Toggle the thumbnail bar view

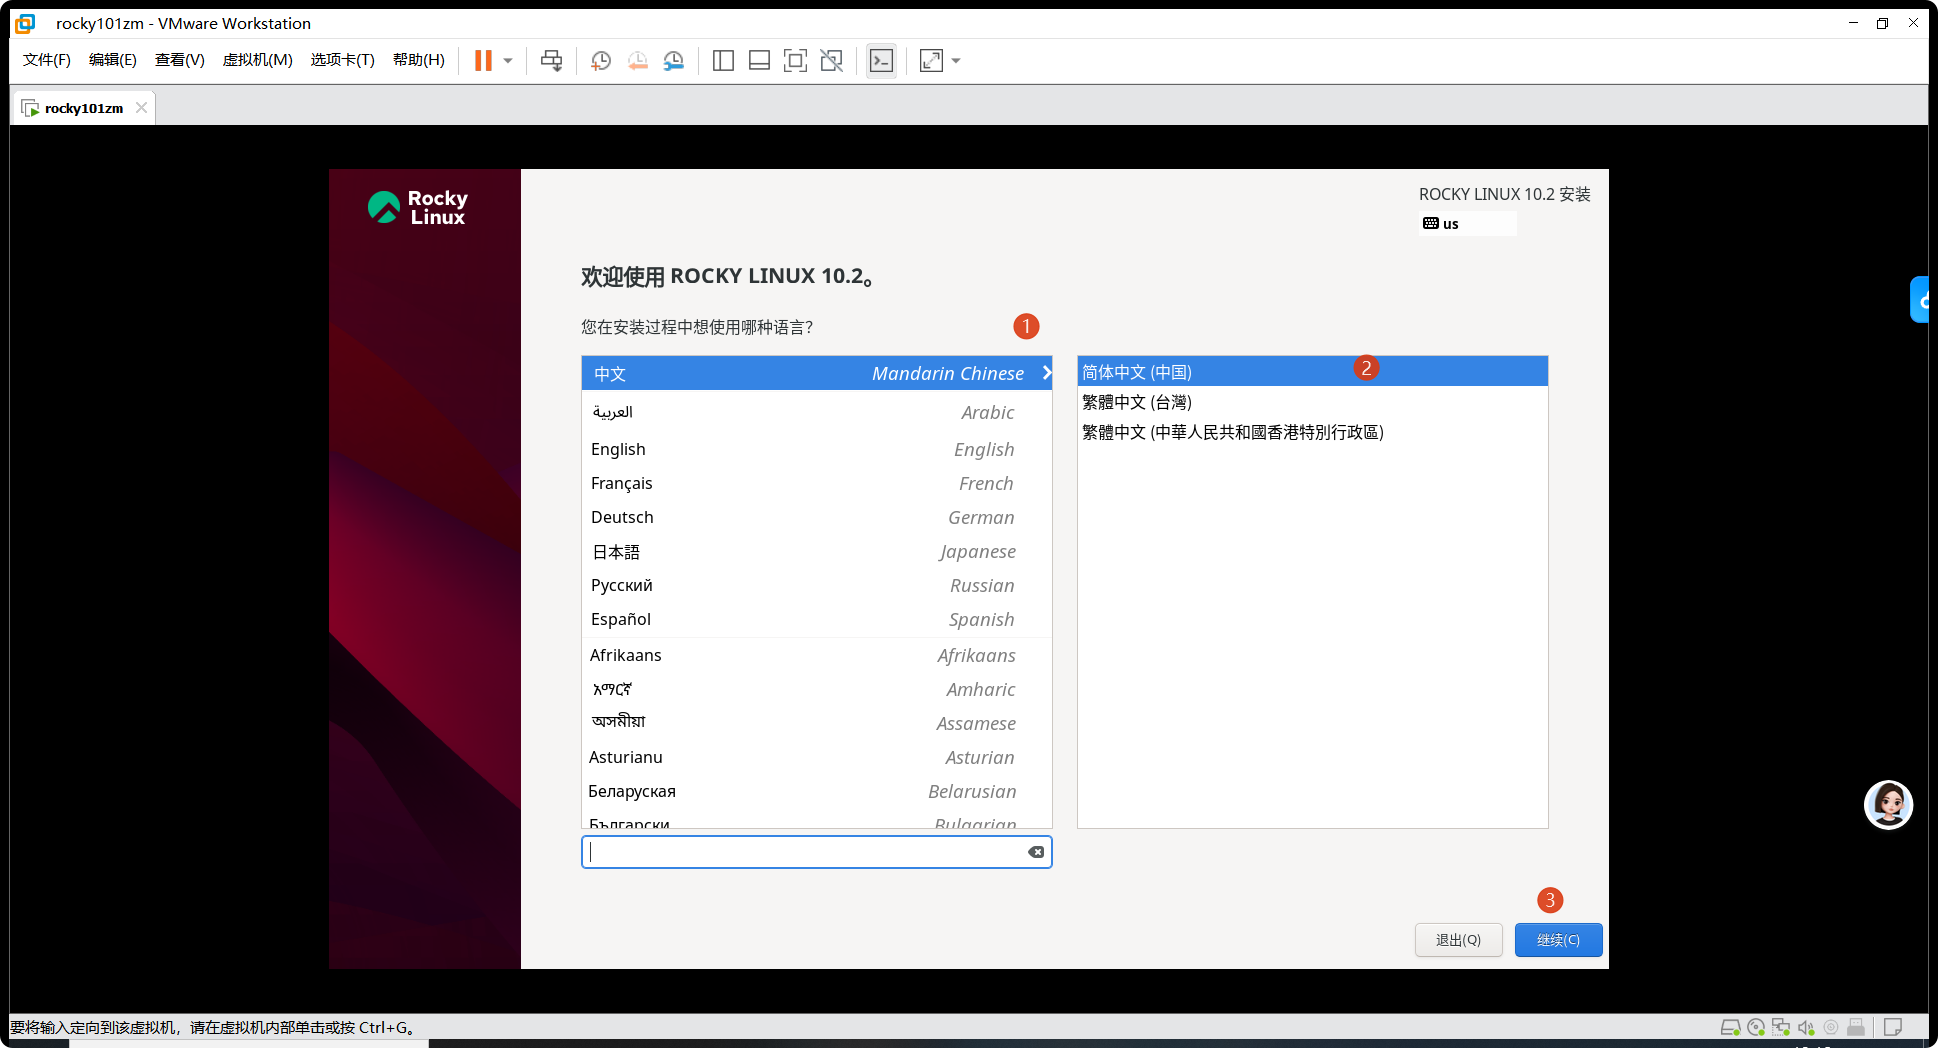coord(759,61)
